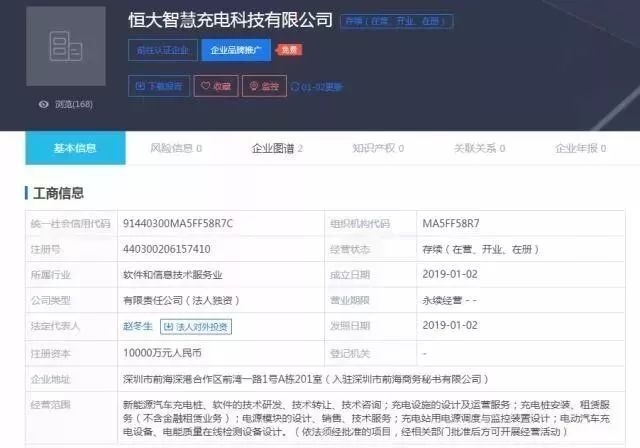640x448 pixels.
Task: Click the eye icon beside 浏览(168)
Action: click(43, 104)
